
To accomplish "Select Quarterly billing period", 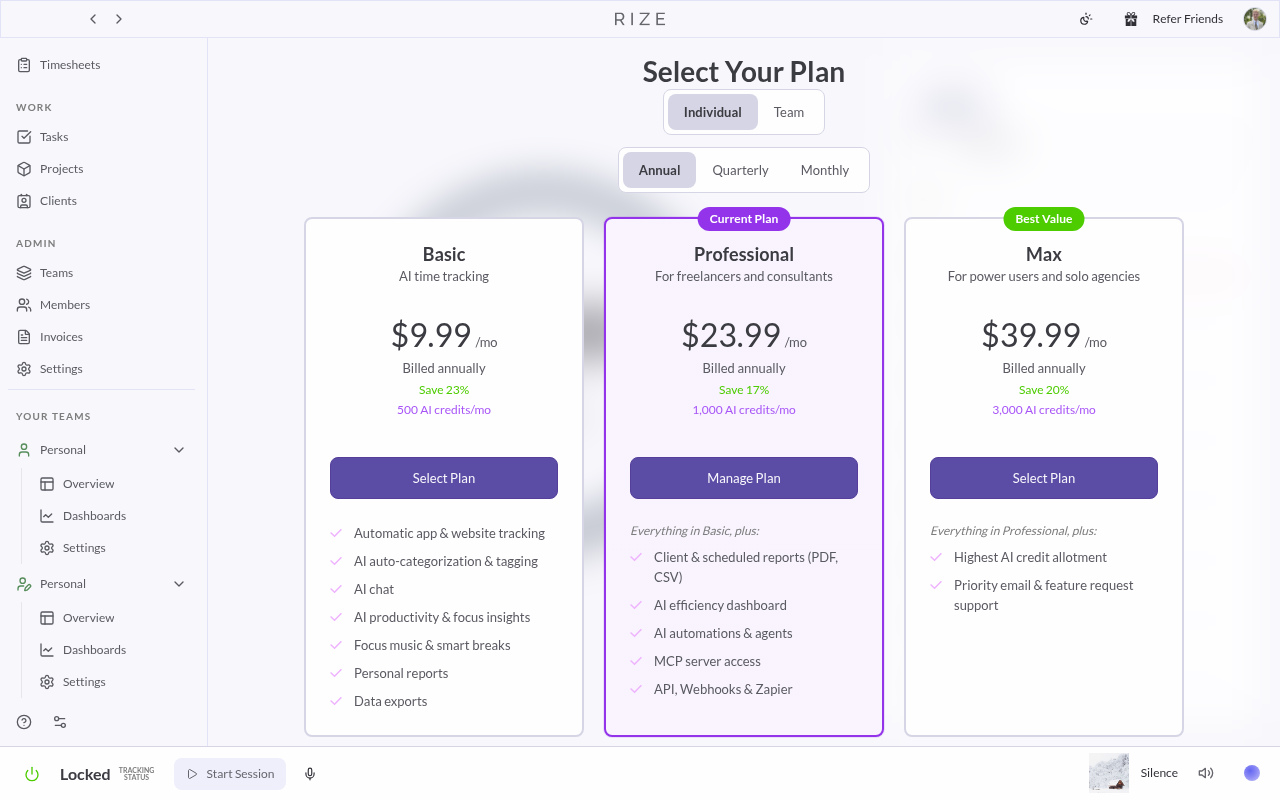I will [x=740, y=170].
